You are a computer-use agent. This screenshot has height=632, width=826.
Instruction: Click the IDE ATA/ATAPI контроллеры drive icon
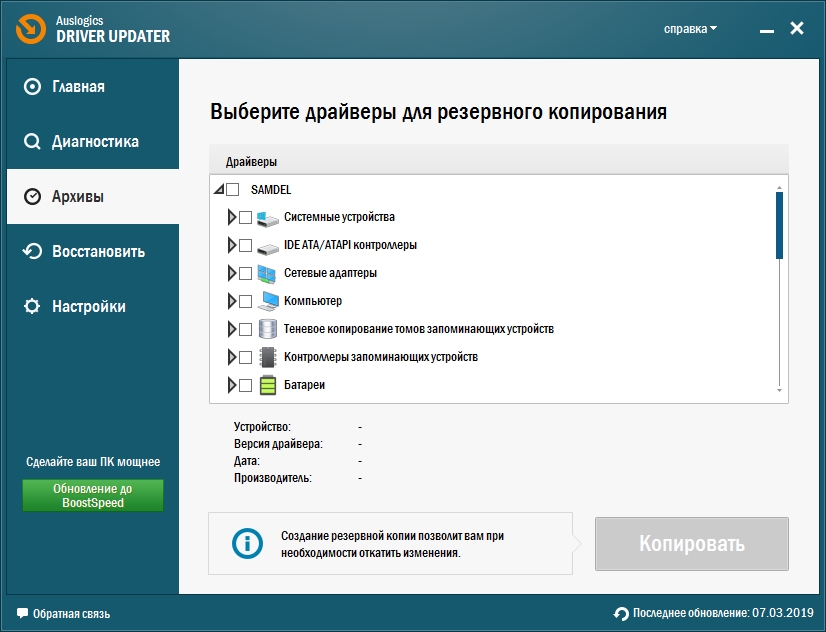tap(268, 245)
